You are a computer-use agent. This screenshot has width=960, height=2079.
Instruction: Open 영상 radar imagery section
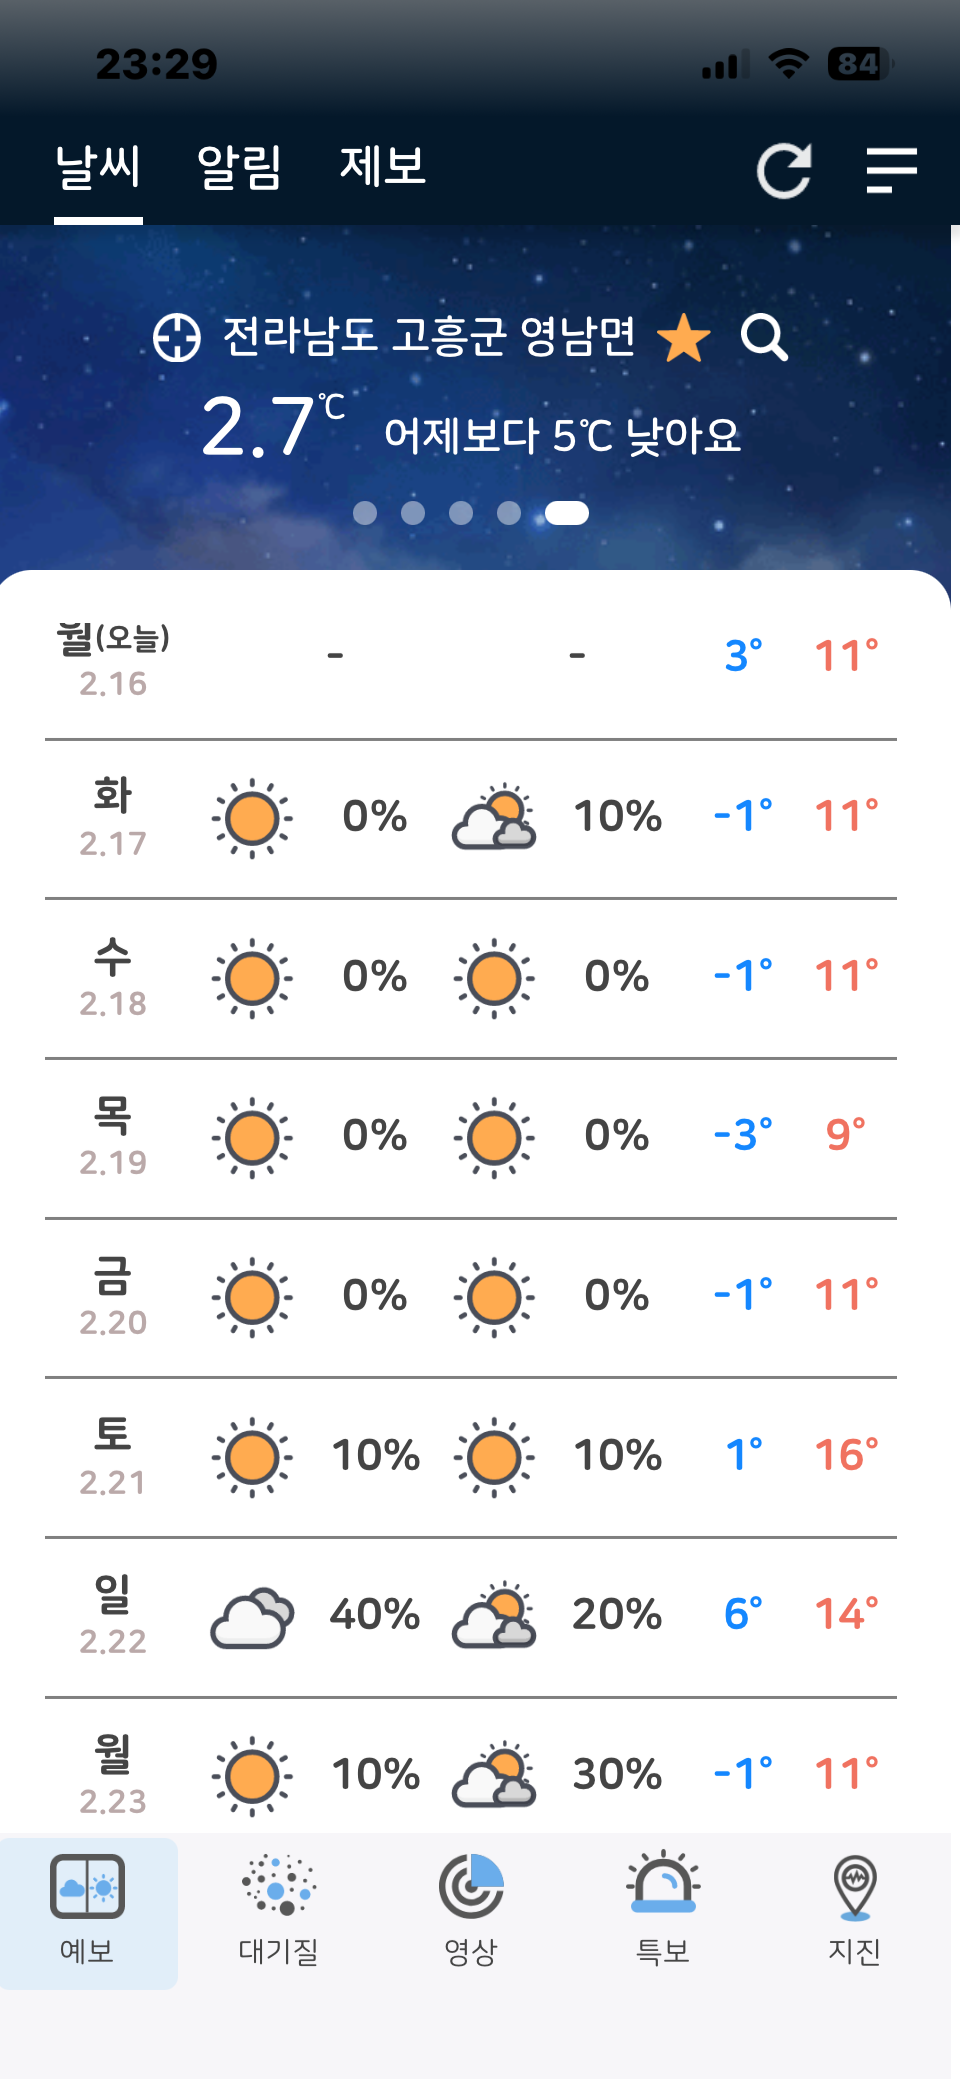(471, 1910)
